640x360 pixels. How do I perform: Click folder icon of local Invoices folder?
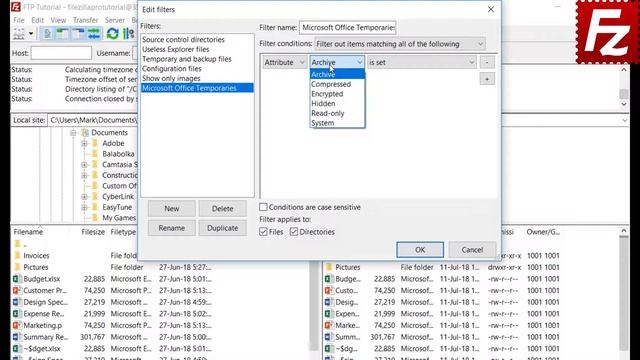[17, 256]
